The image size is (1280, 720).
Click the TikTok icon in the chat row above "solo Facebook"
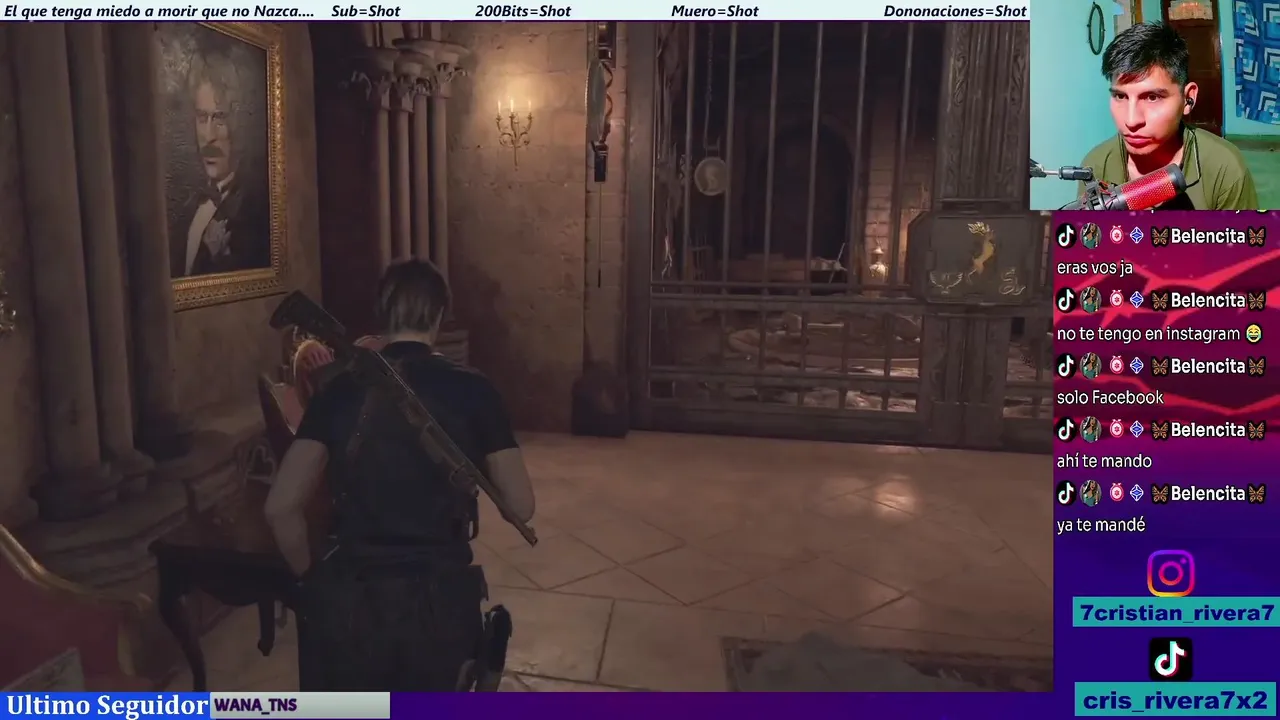(x=1066, y=365)
